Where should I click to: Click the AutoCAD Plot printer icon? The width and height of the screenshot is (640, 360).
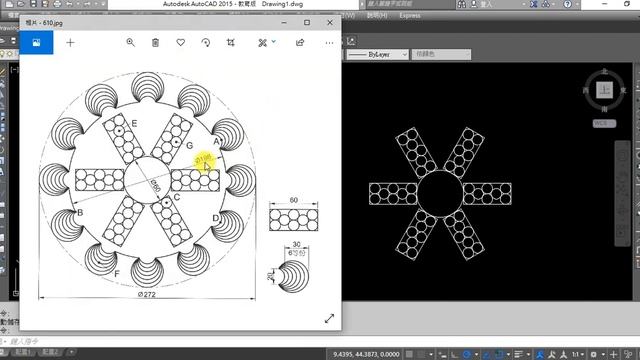click(x=57, y=4)
